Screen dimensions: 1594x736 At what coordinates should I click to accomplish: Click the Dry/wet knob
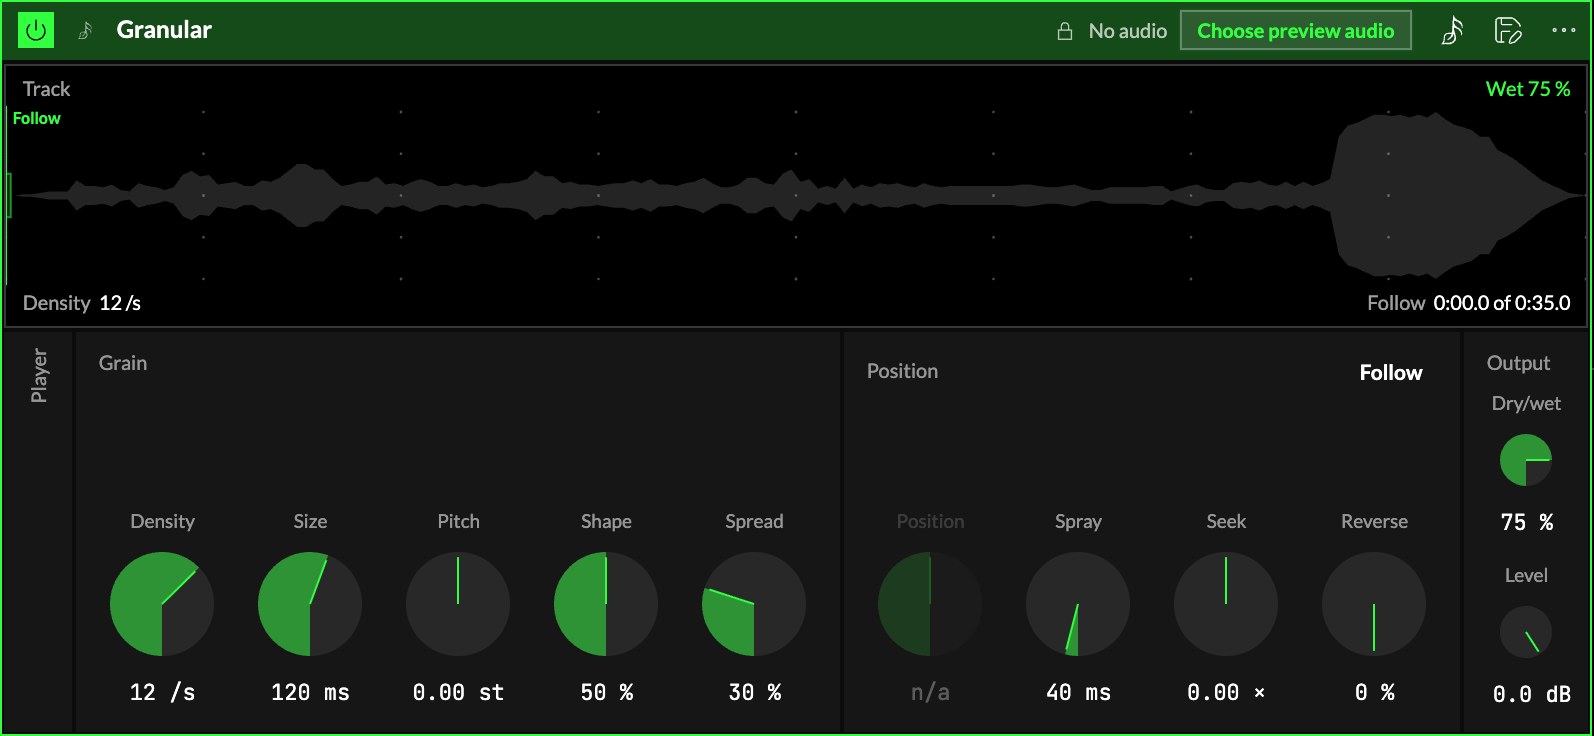point(1526,460)
